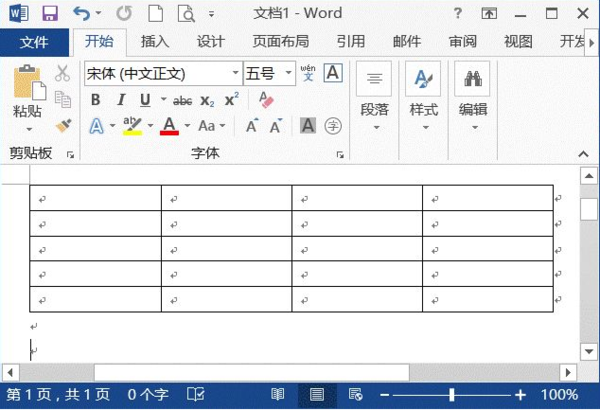Zoom out with minus button
Image resolution: width=600 pixels, height=410 pixels.
click(385, 395)
